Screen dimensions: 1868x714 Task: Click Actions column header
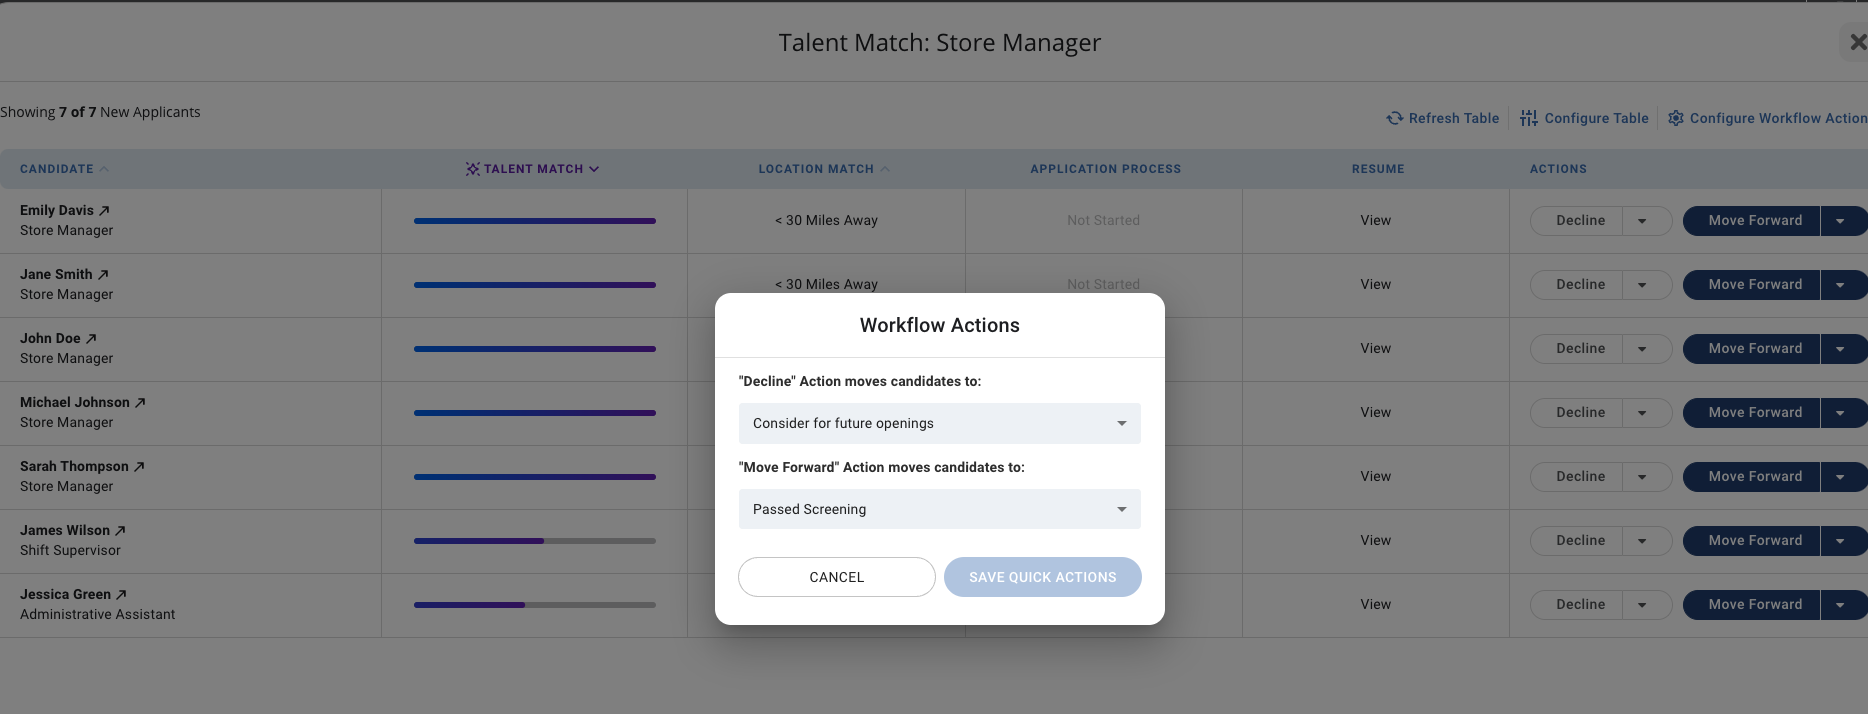pos(1558,169)
